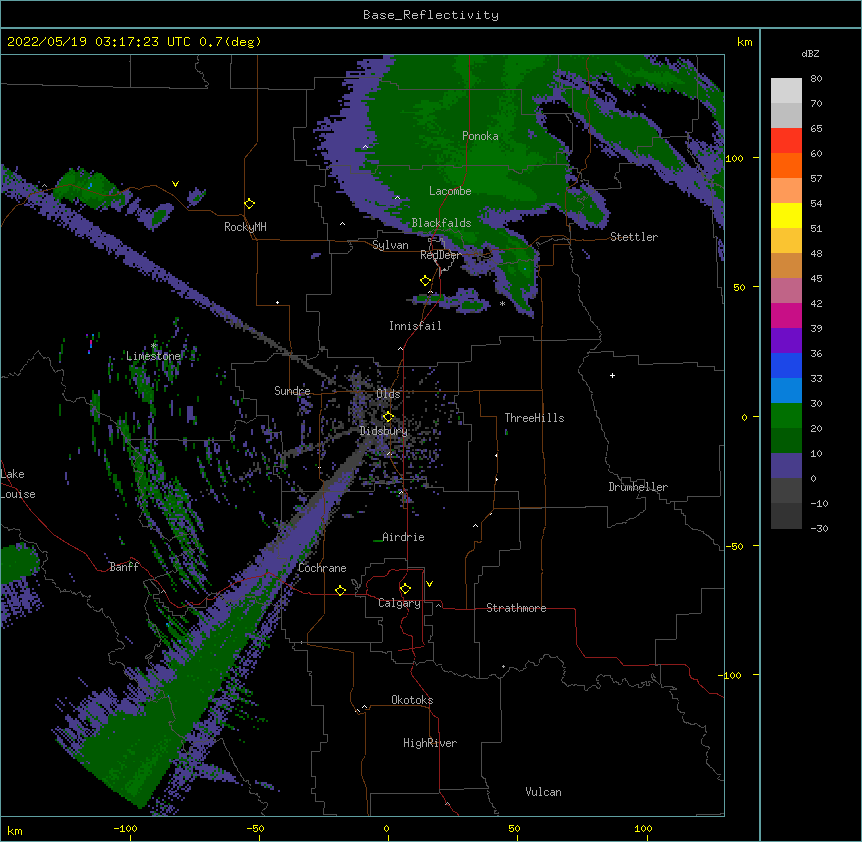Click the Base_Reflectivity title text

pos(430,15)
